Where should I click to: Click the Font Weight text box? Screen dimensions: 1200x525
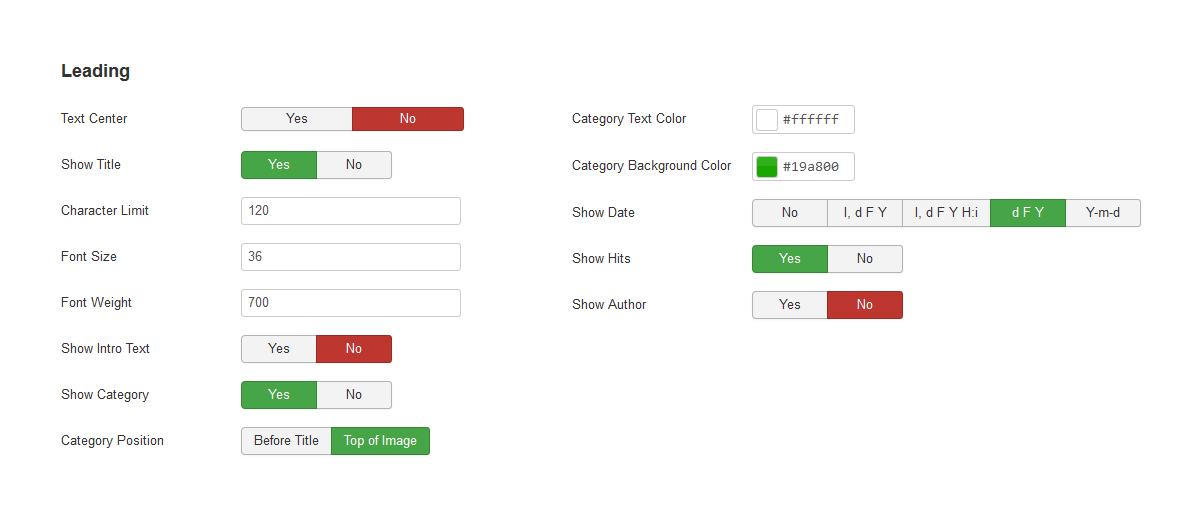coord(351,303)
